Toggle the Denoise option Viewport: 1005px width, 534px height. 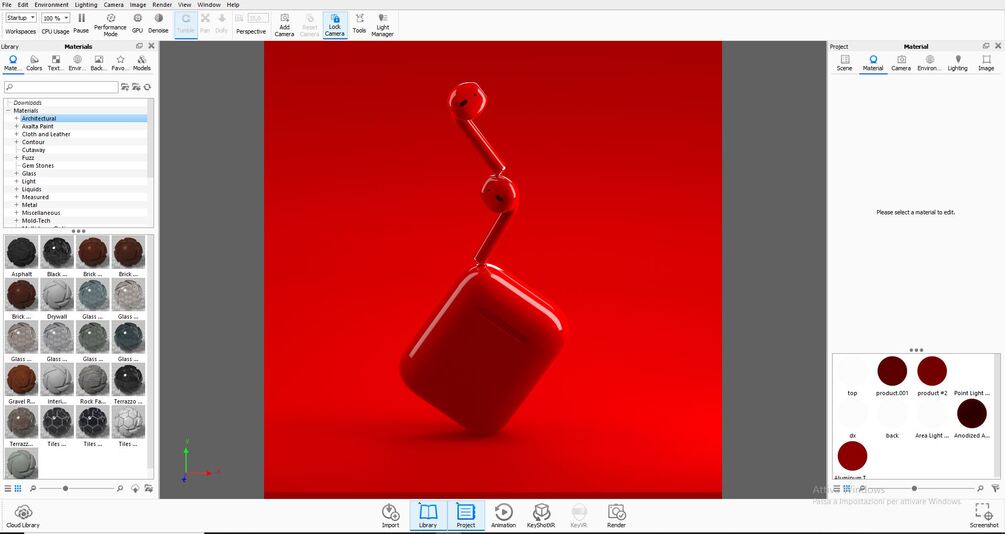click(158, 23)
